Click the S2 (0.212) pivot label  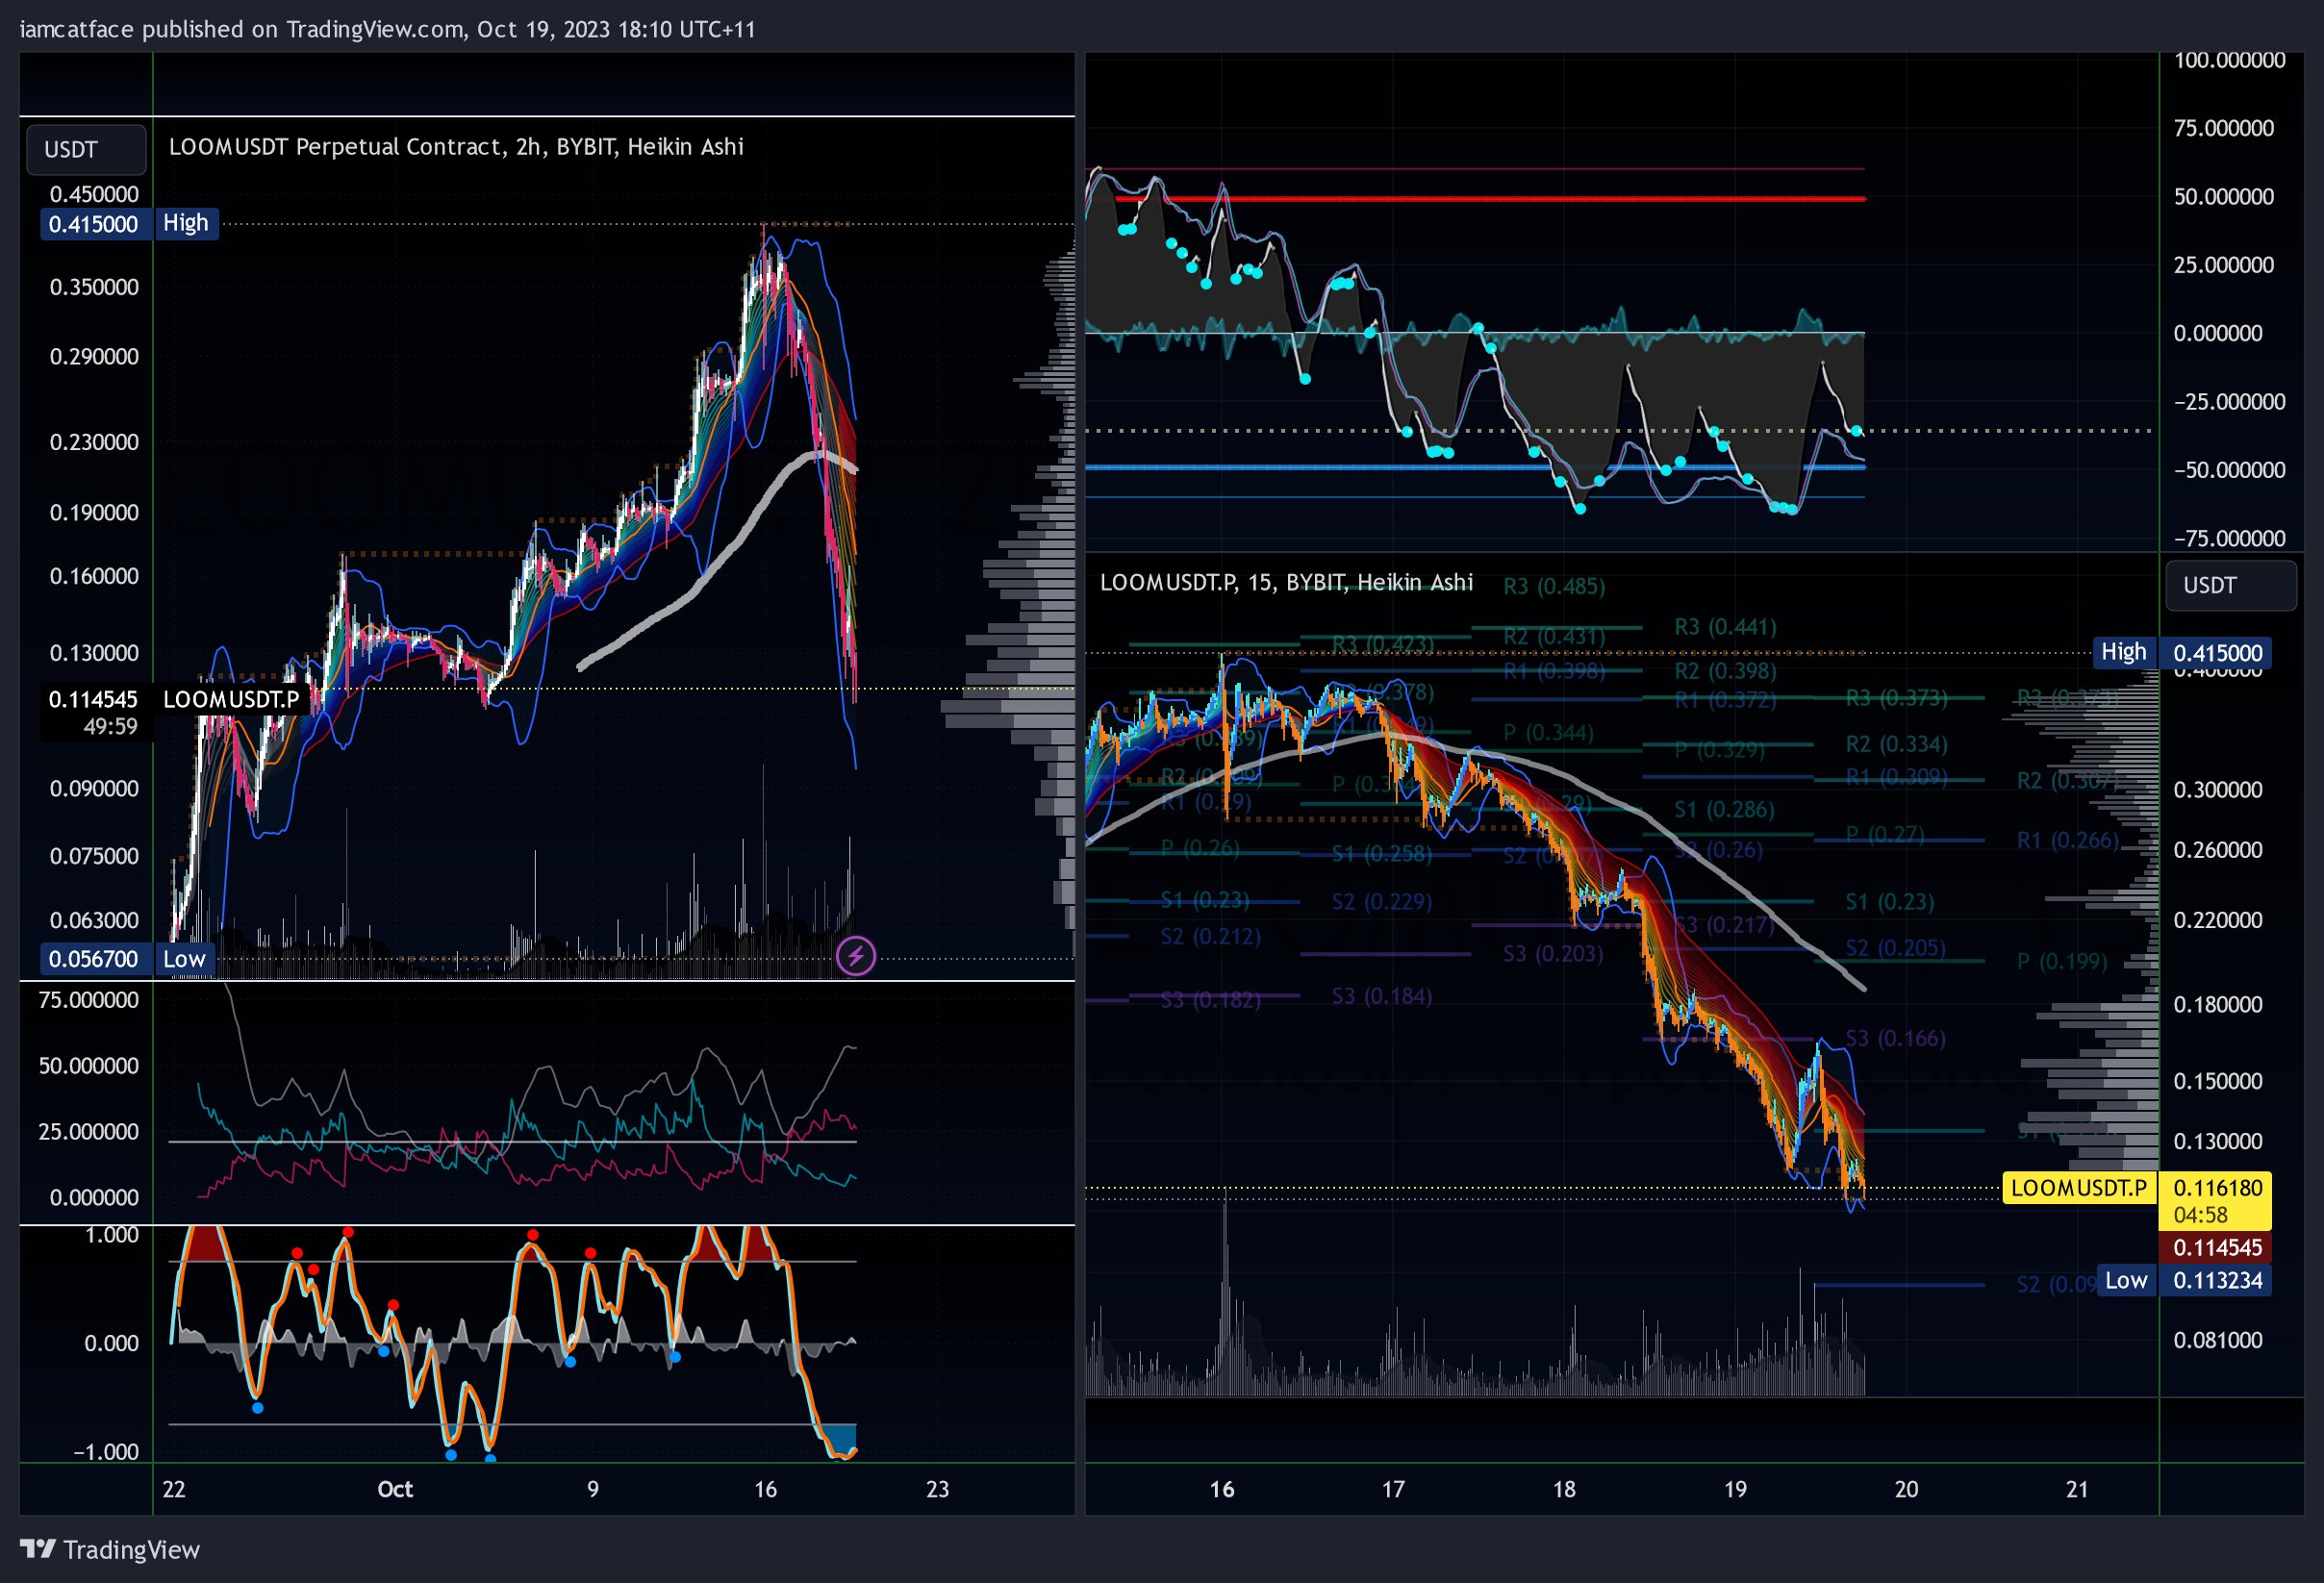point(1211,937)
